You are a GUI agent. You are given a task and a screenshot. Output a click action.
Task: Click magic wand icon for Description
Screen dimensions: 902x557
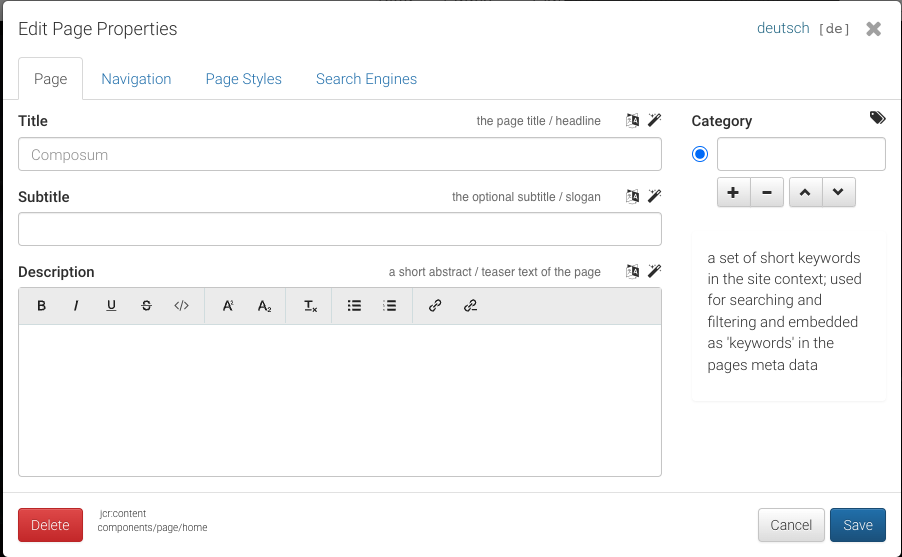tap(655, 270)
